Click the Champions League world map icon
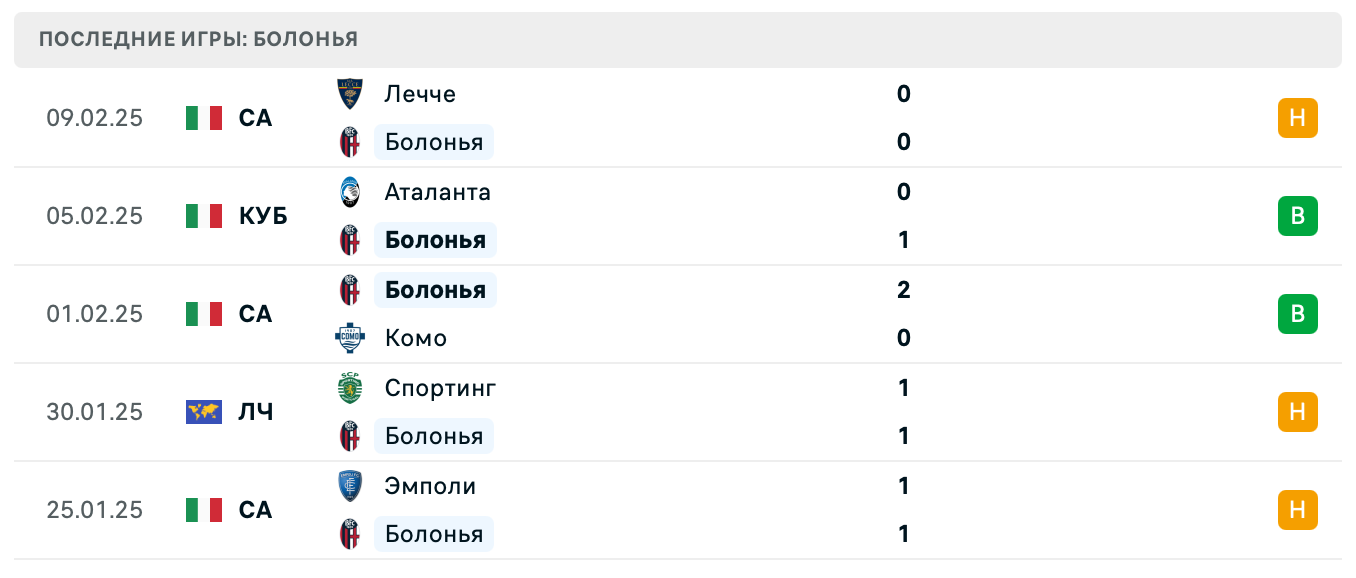This screenshot has height=578, width=1356. (204, 412)
